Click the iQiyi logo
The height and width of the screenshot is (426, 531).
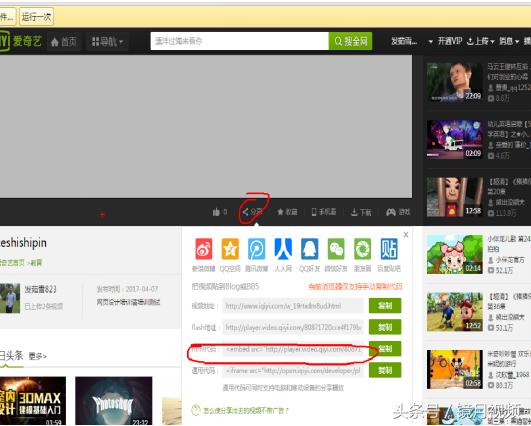point(21,41)
